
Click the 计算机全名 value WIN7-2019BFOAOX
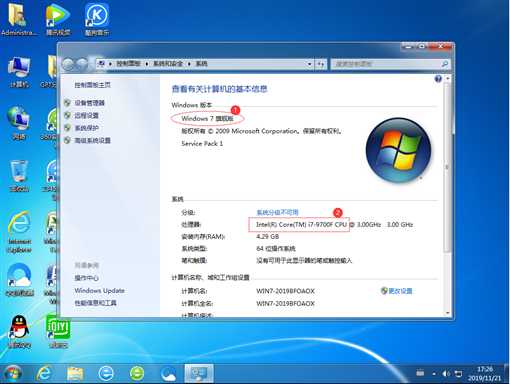coord(285,303)
